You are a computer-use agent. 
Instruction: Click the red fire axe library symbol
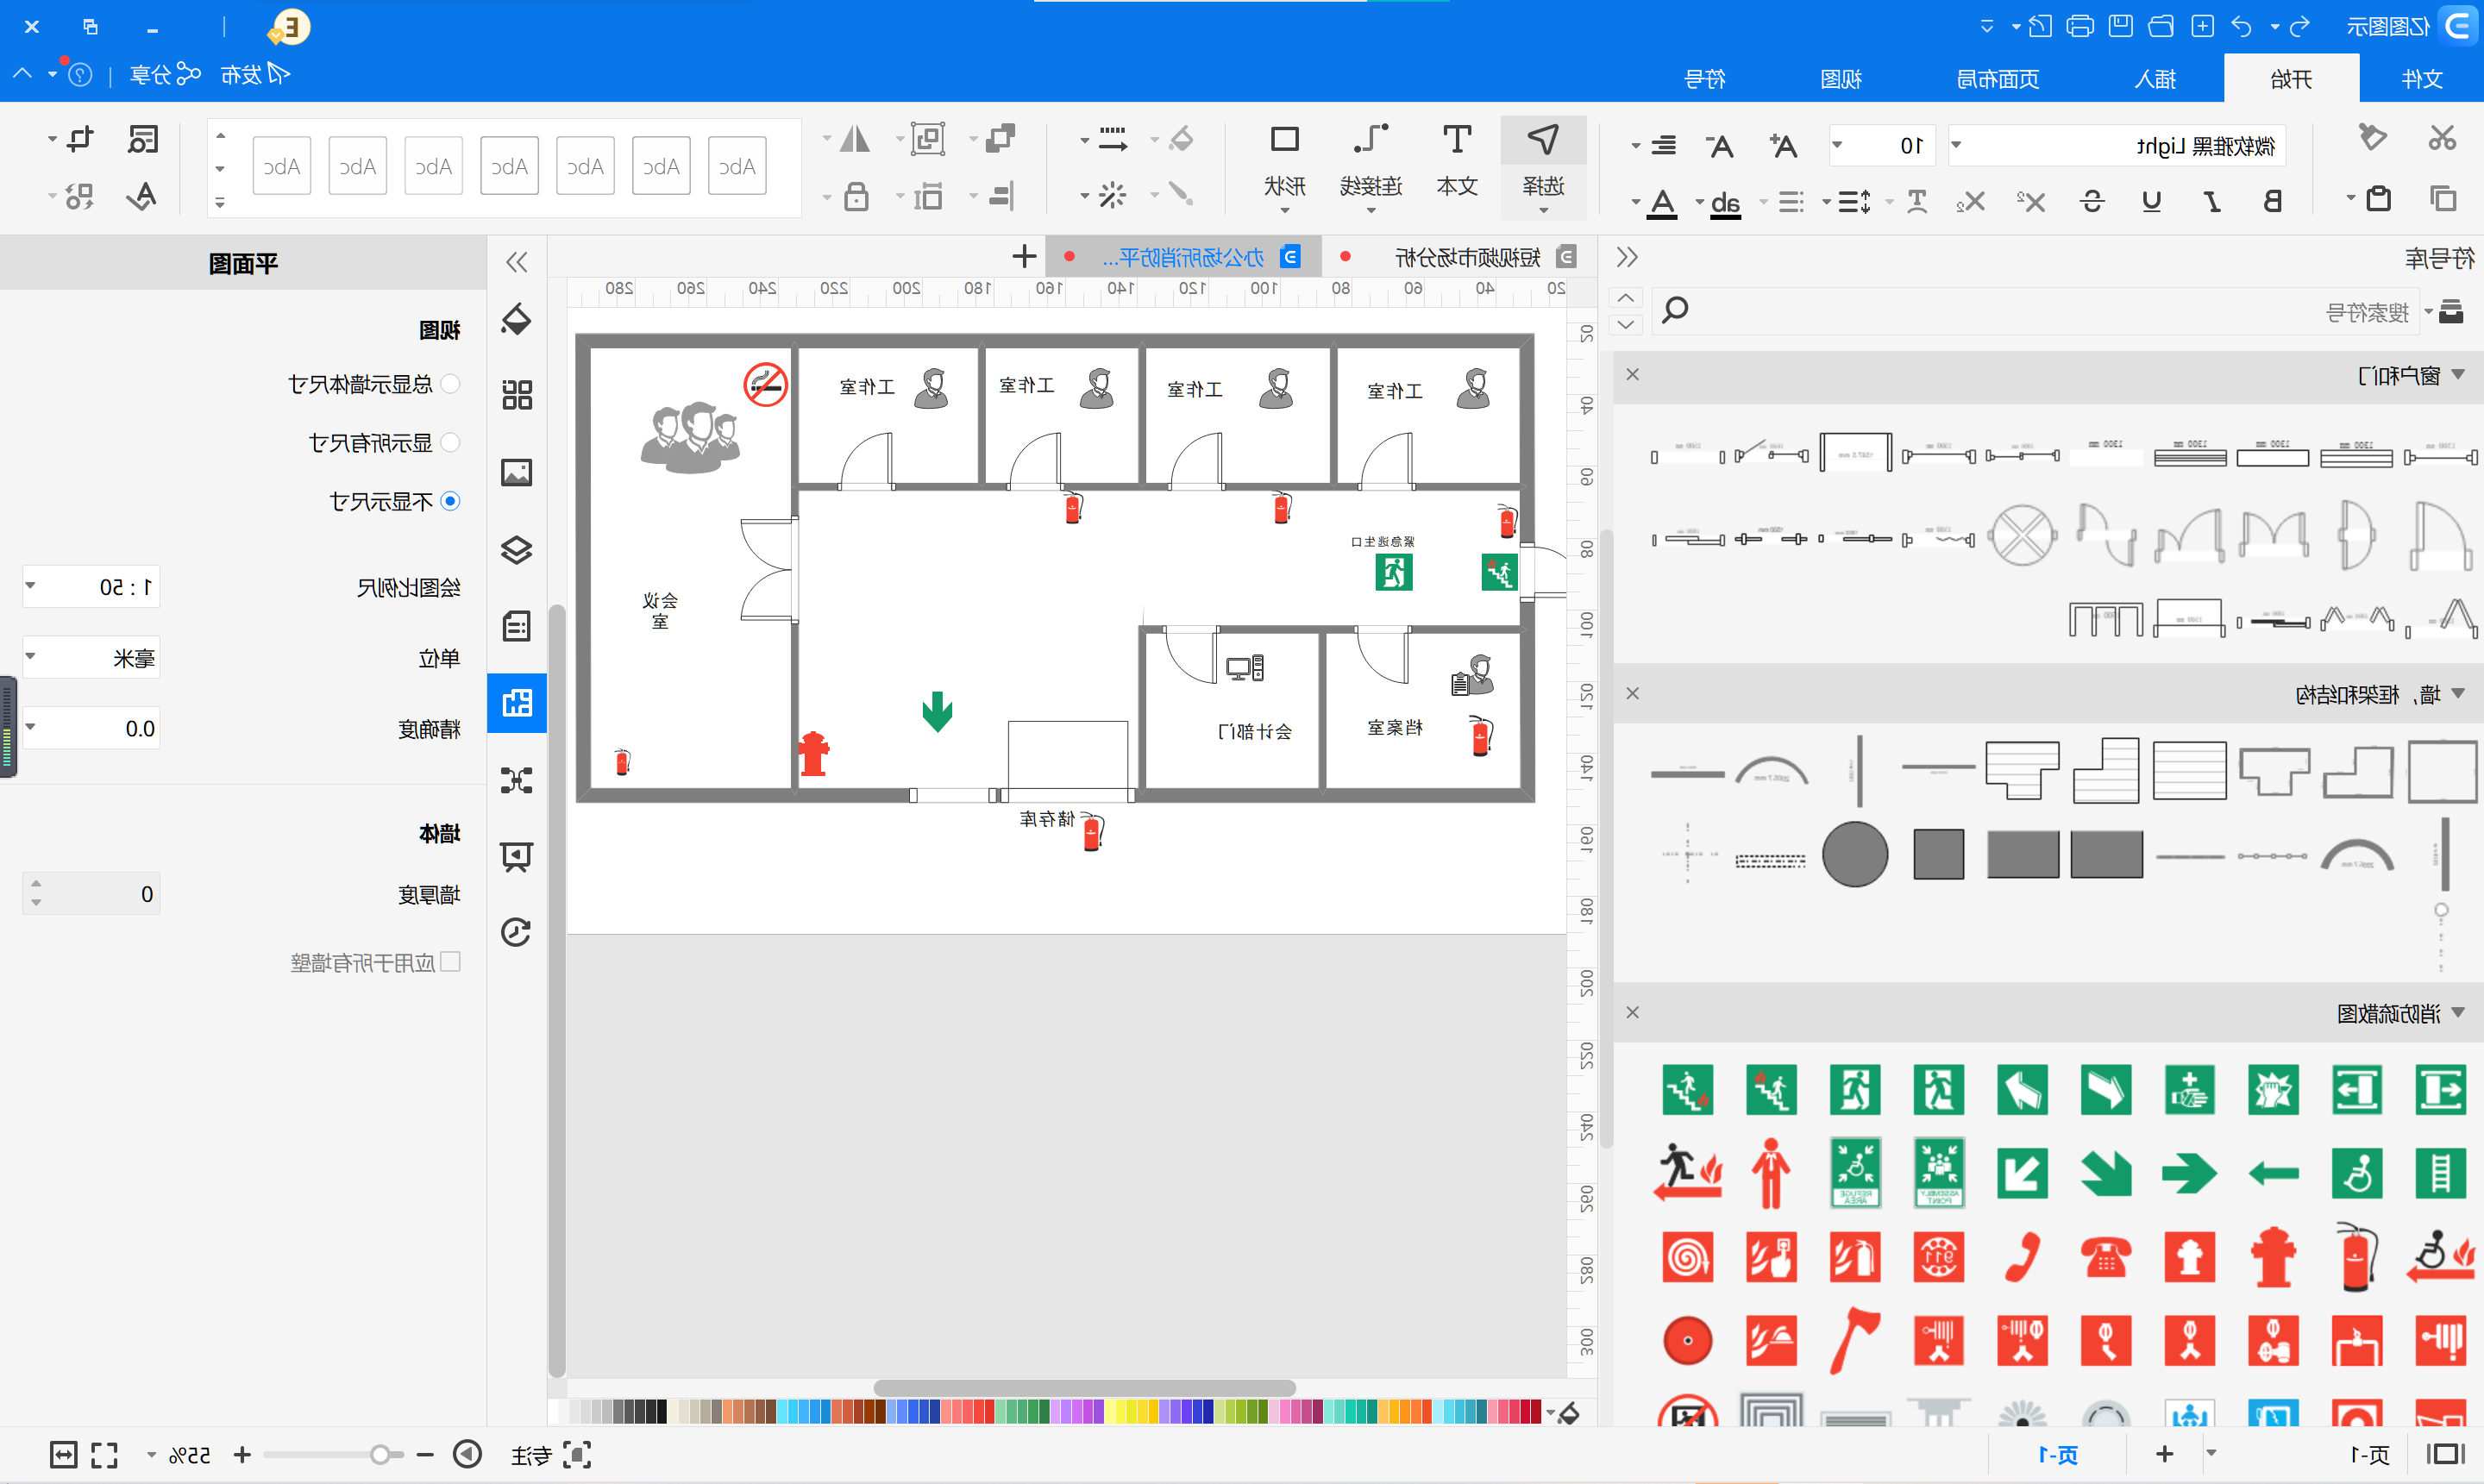coord(1855,1341)
